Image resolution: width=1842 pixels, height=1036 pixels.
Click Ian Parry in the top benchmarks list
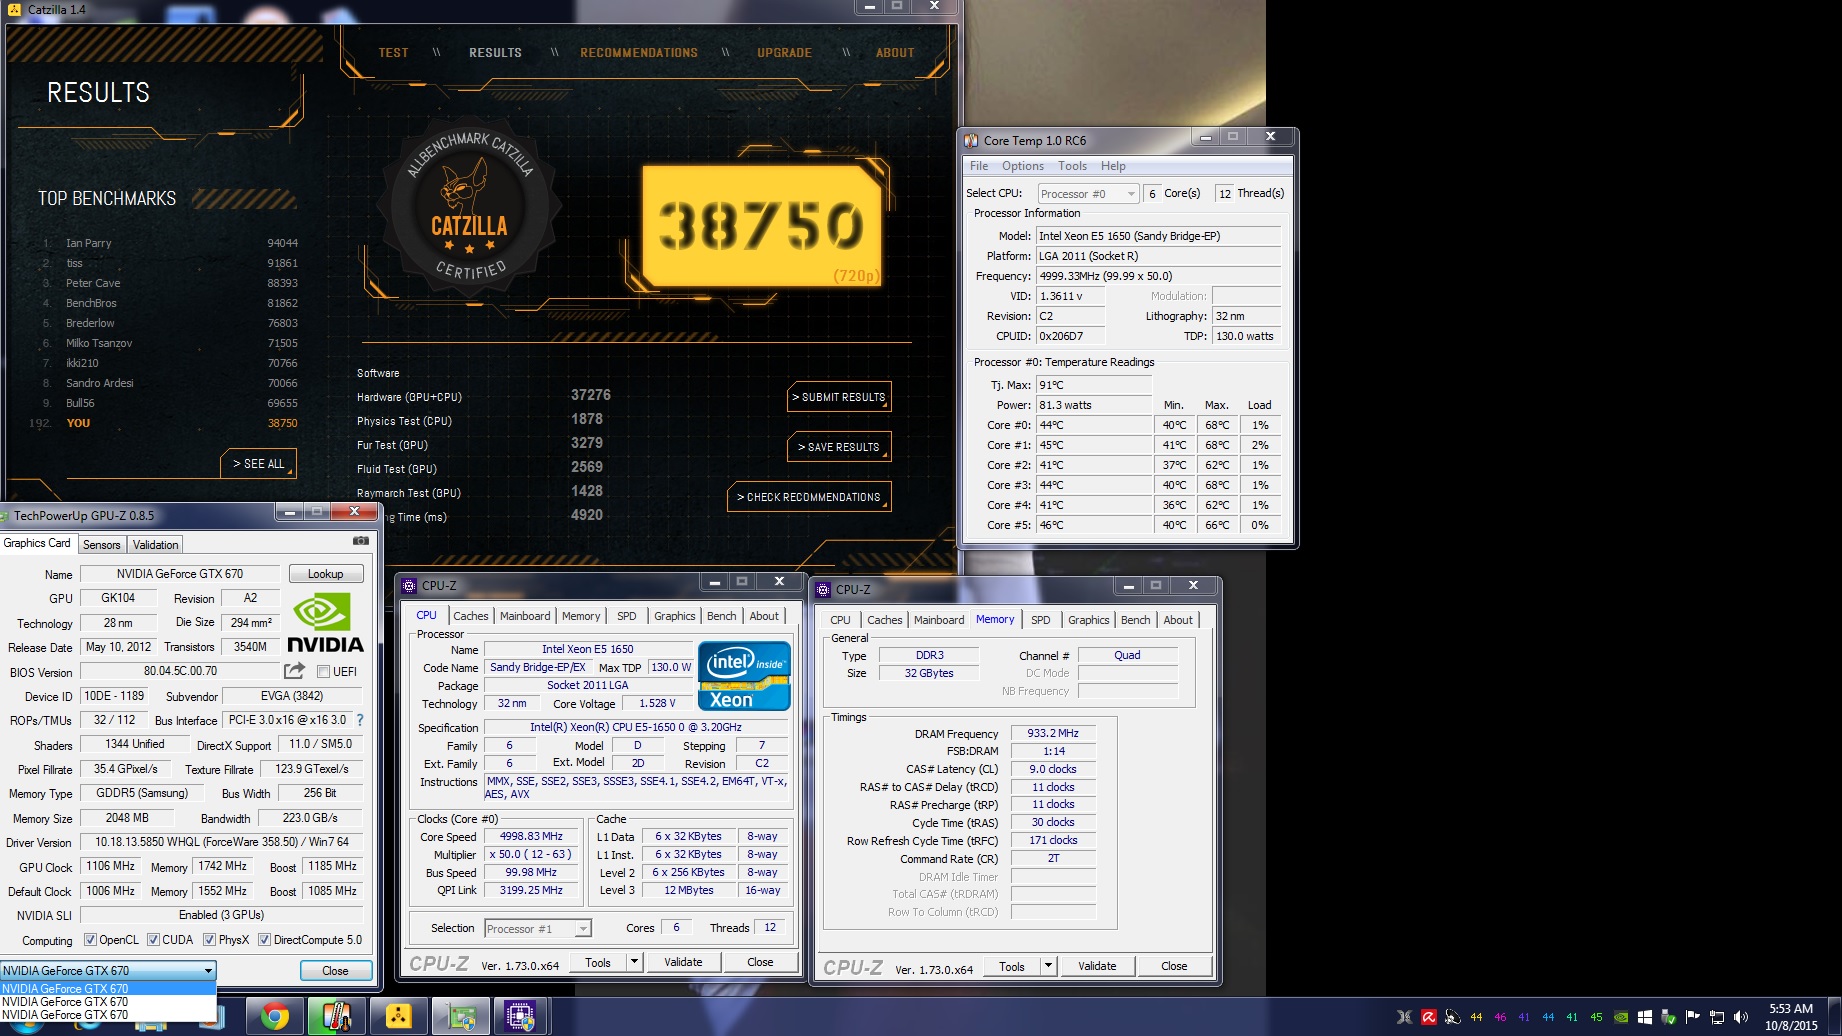tap(88, 243)
